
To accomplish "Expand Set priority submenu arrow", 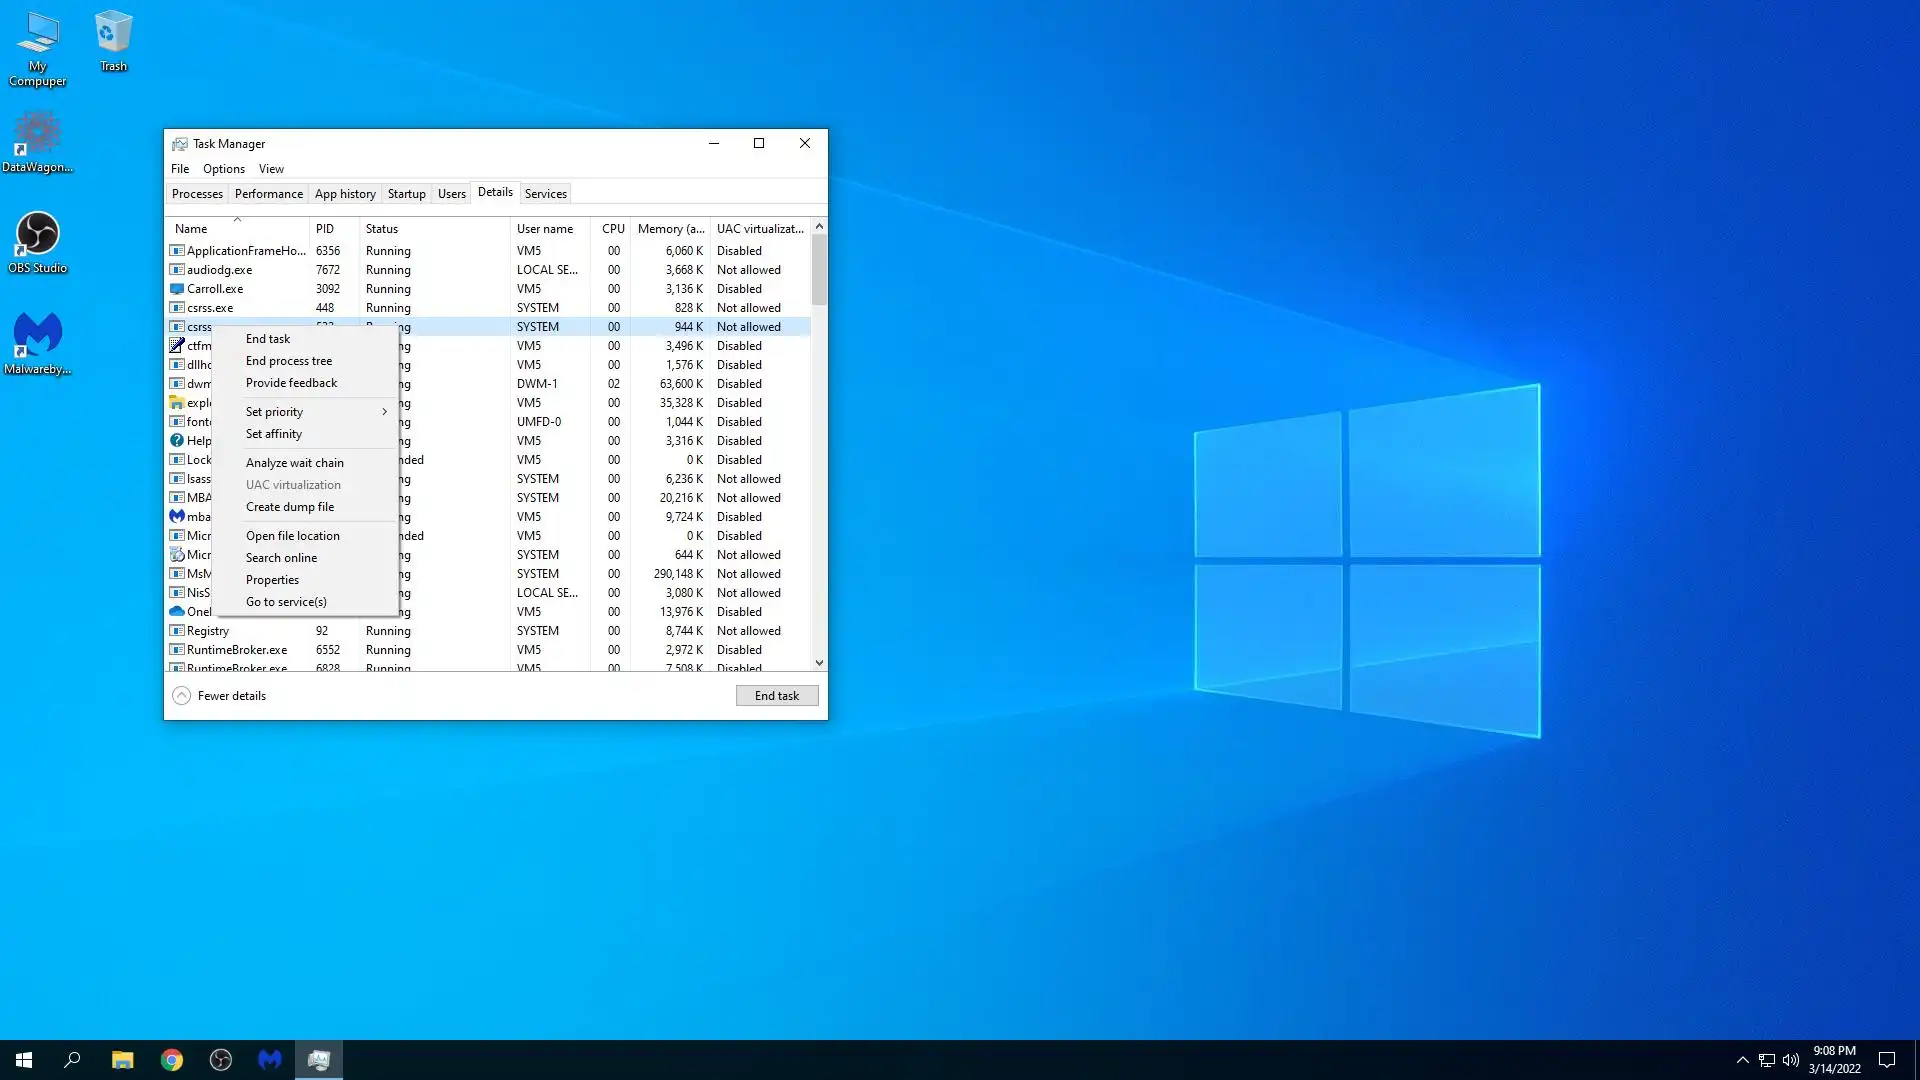I will [384, 412].
